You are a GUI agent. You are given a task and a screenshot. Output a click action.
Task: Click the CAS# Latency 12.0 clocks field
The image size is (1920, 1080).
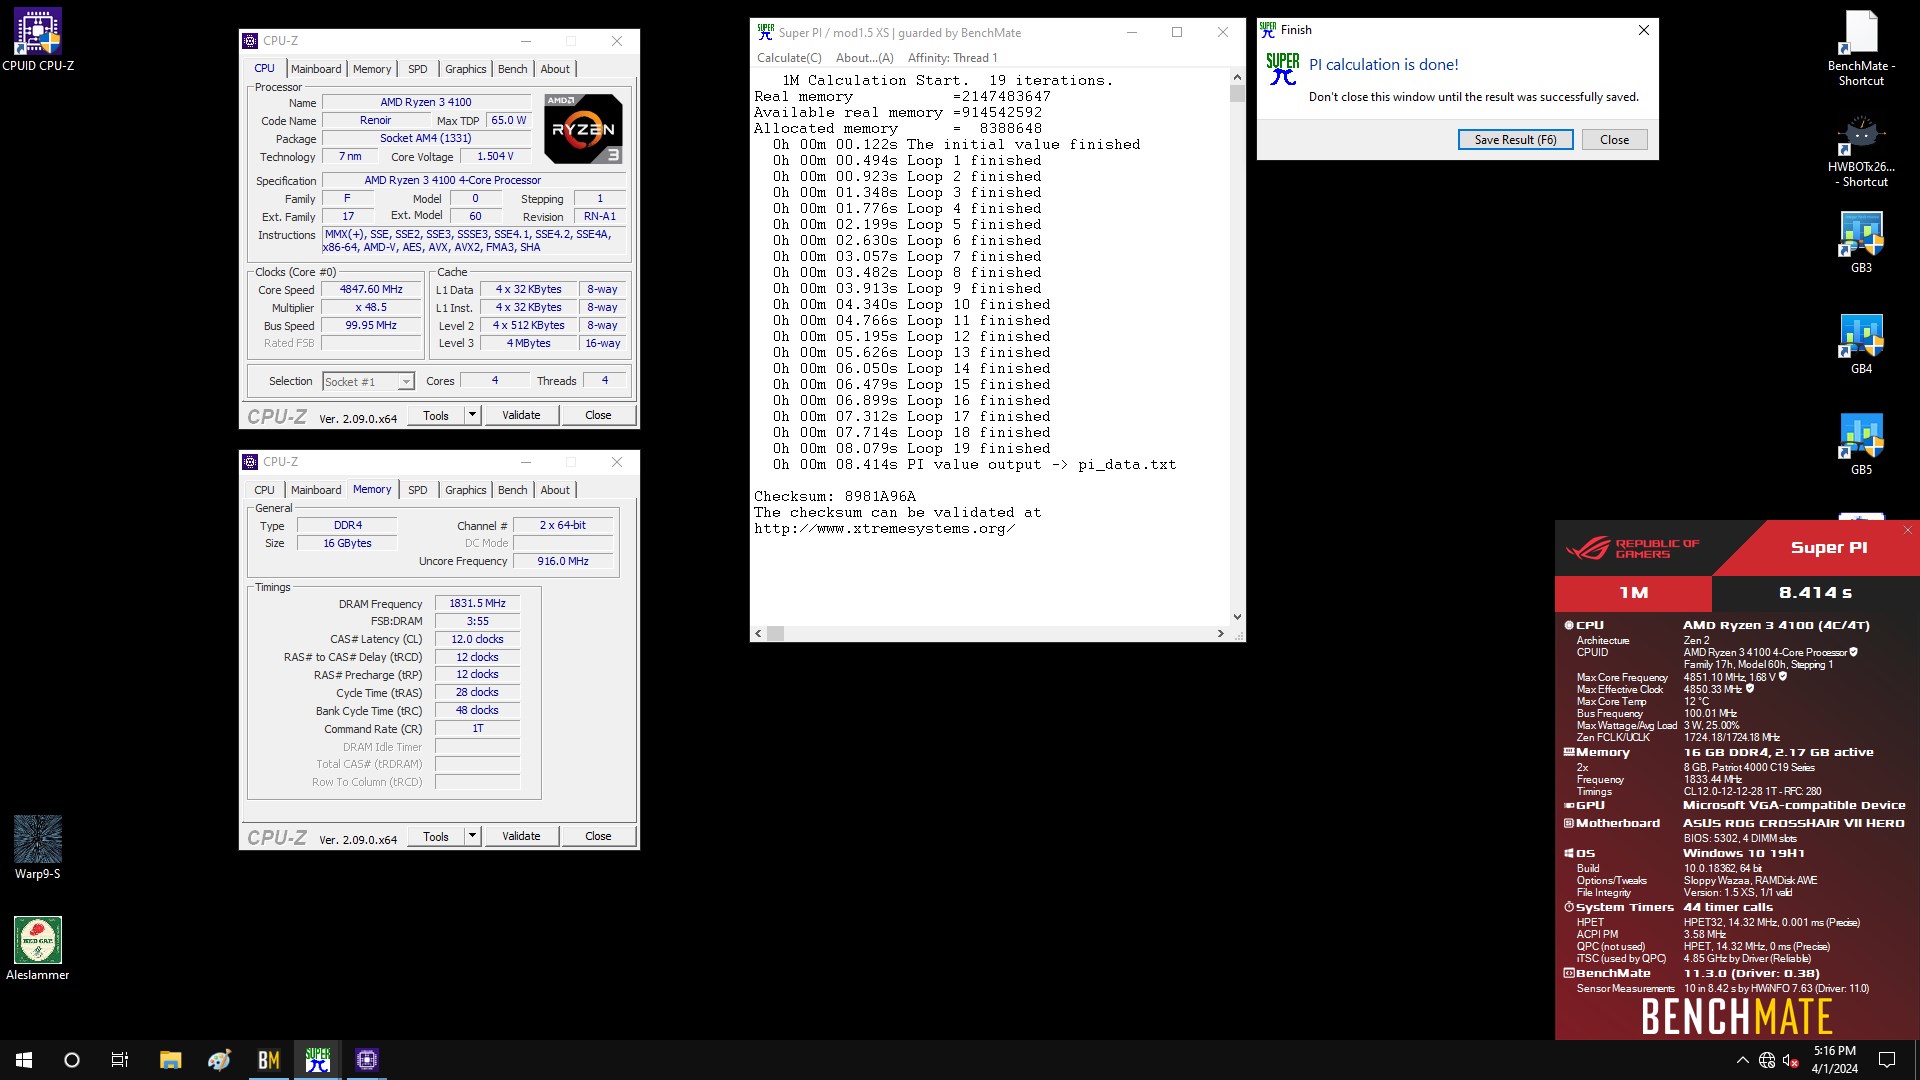477,639
